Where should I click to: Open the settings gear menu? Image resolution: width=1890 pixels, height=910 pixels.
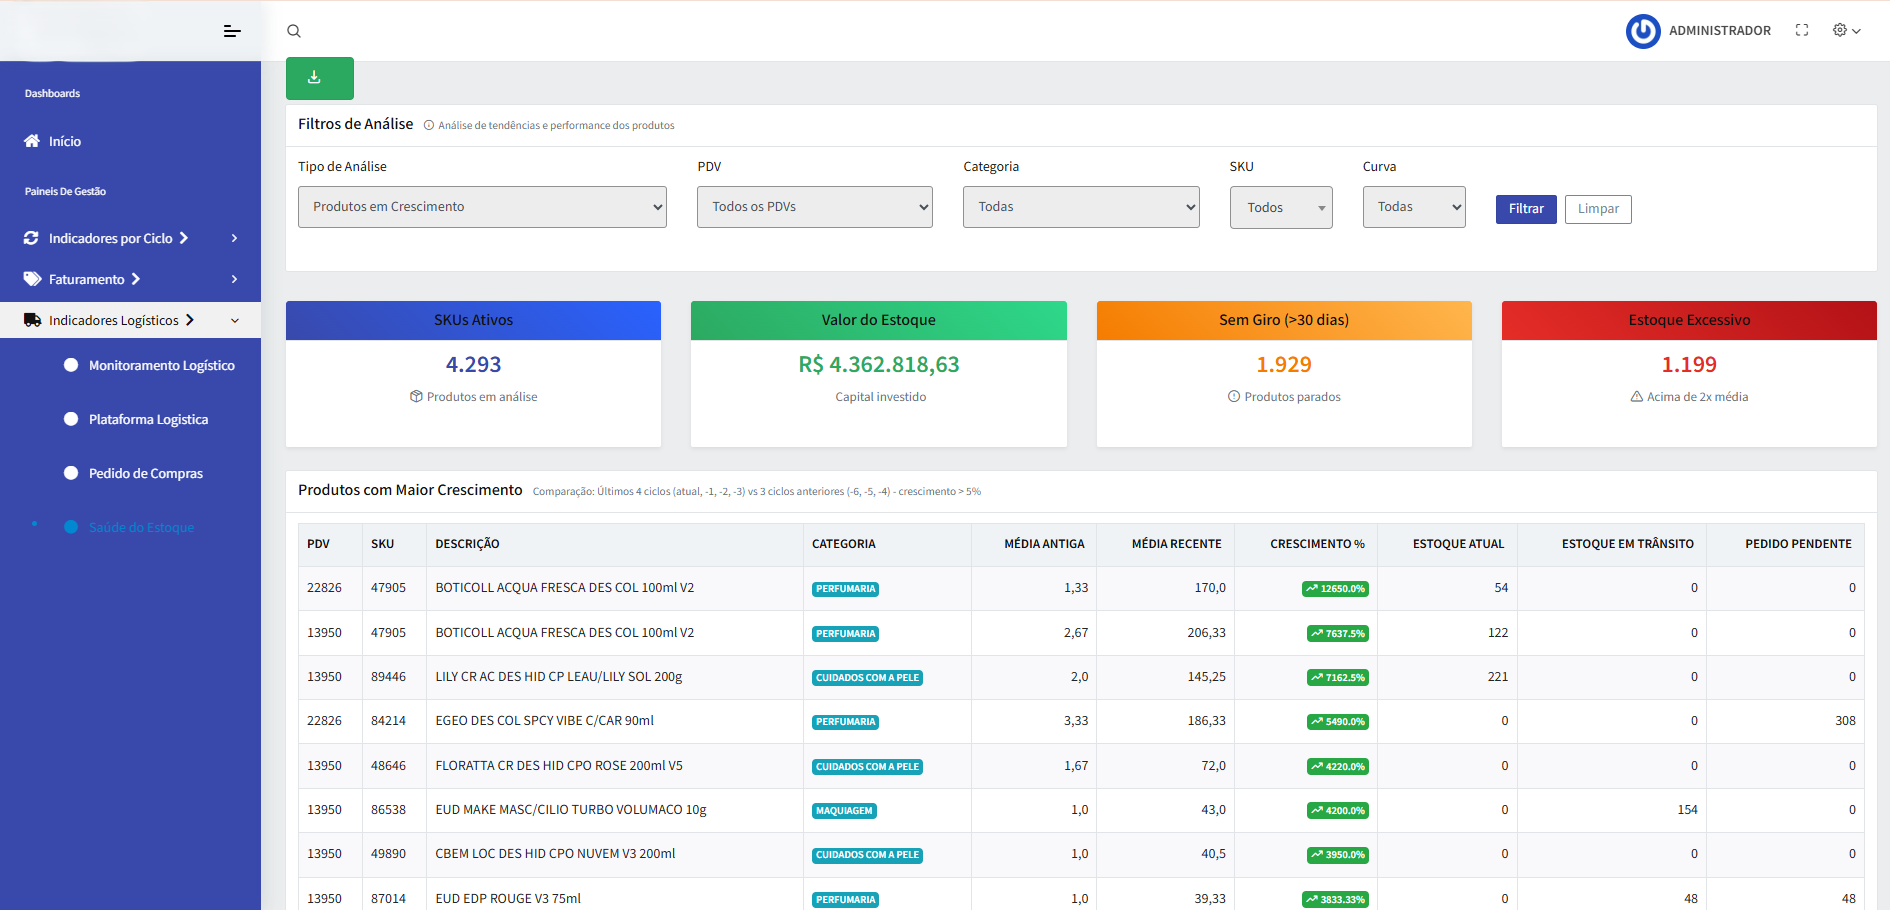[1846, 31]
